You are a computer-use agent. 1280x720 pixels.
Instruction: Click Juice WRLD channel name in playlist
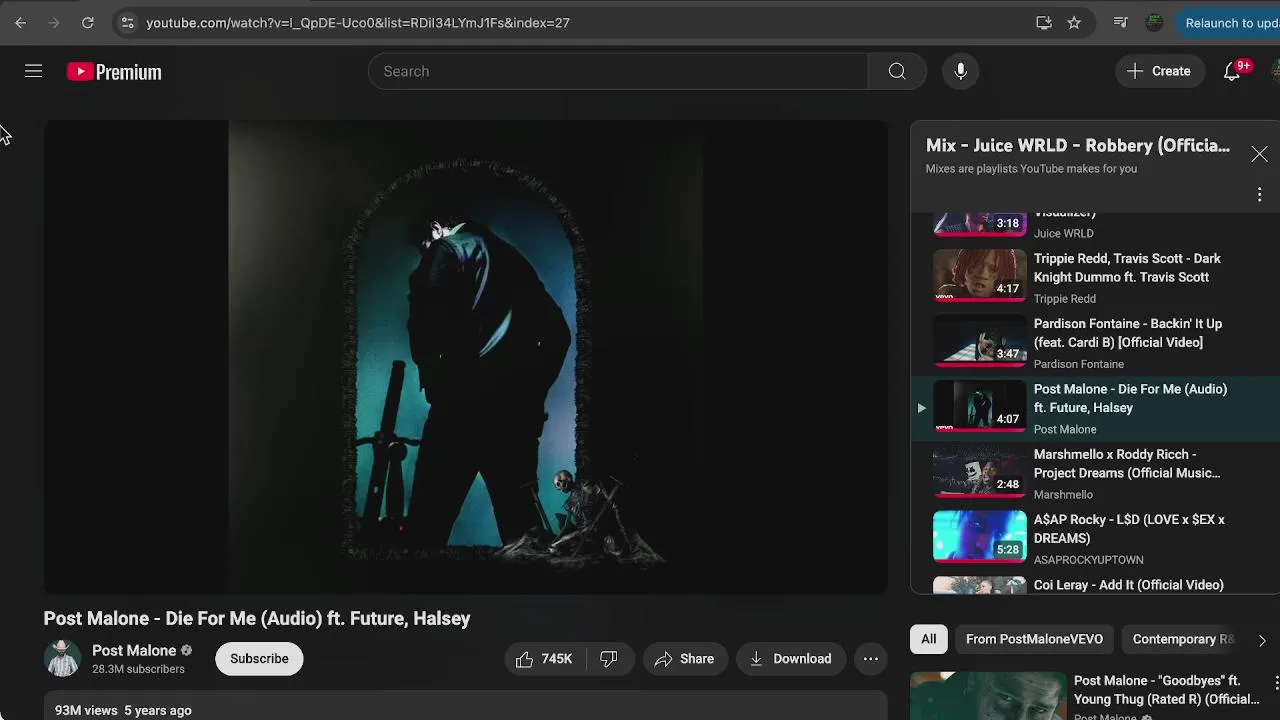click(1063, 233)
